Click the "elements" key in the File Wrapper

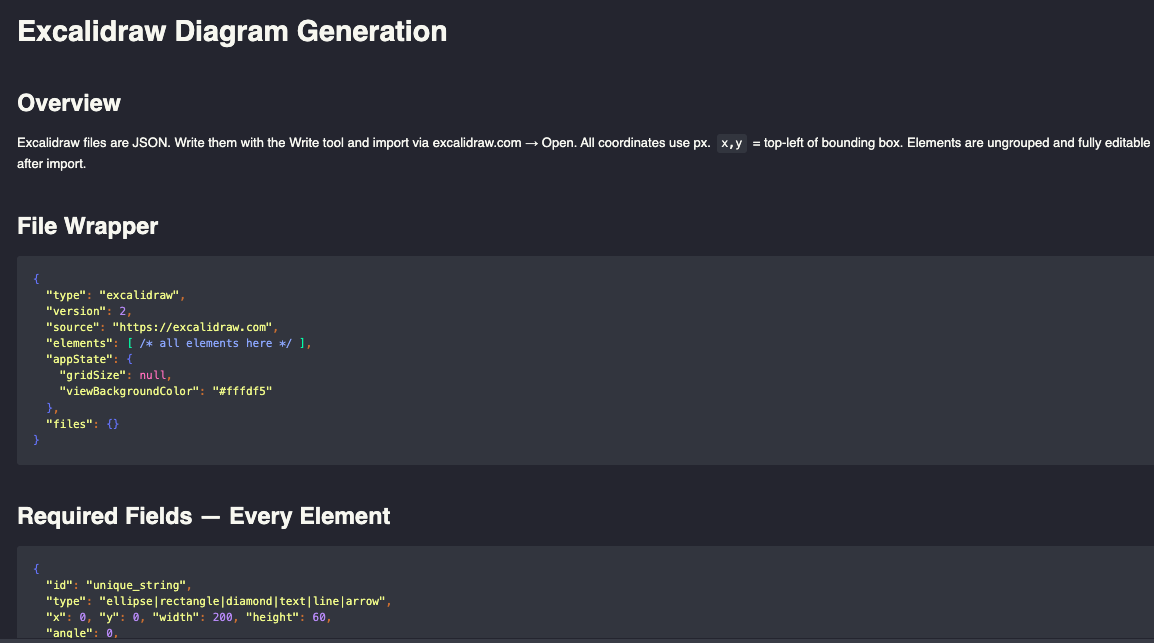[x=82, y=342]
